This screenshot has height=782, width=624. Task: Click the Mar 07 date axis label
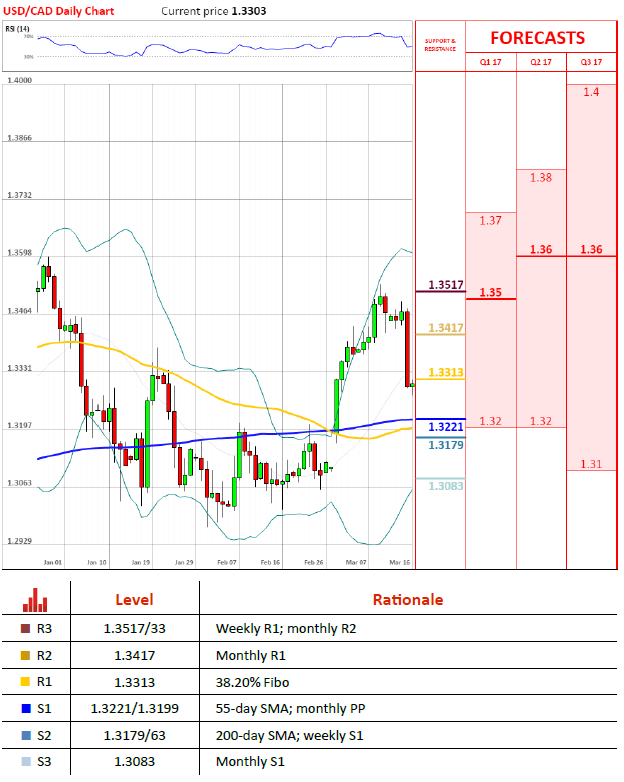click(356, 562)
